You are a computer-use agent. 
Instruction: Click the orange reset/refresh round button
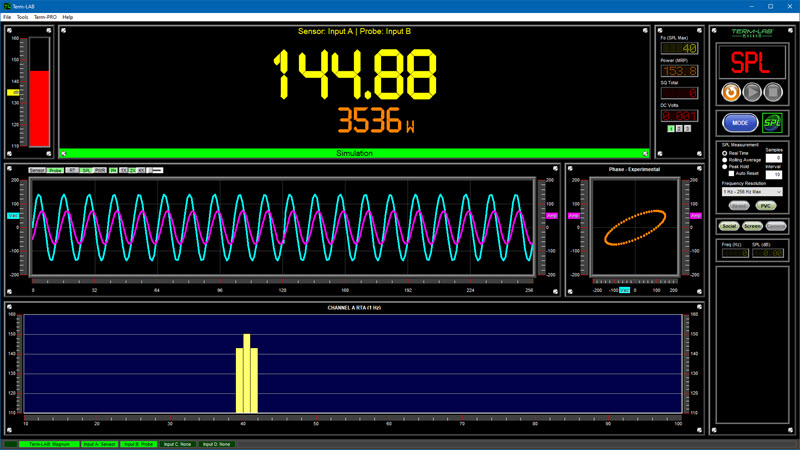[x=731, y=92]
